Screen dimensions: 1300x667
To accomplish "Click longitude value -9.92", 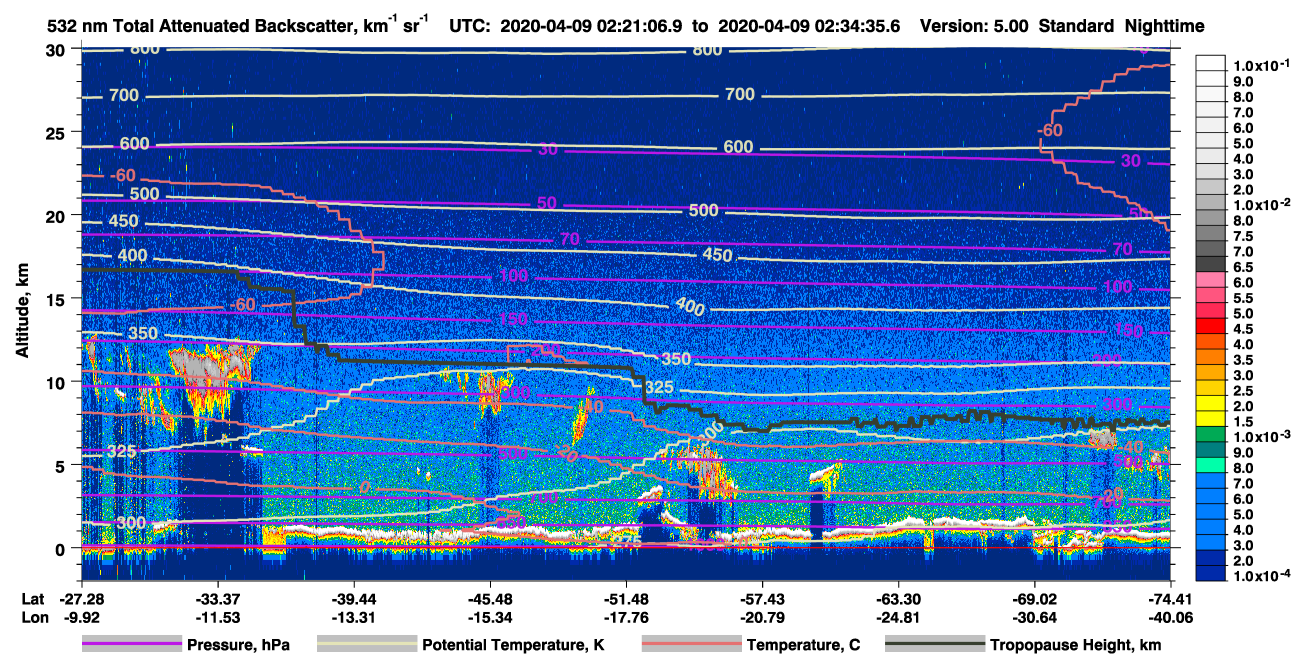I will (81, 617).
